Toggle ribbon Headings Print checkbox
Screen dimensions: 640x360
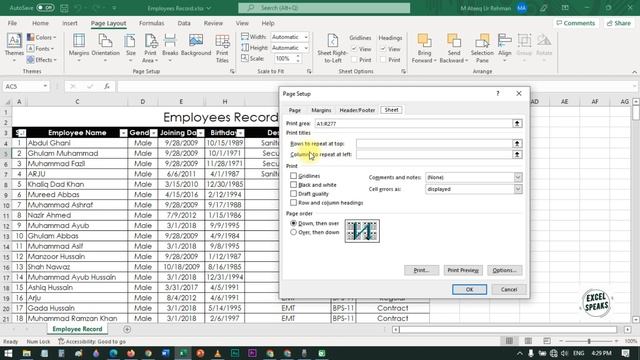[x=383, y=60]
